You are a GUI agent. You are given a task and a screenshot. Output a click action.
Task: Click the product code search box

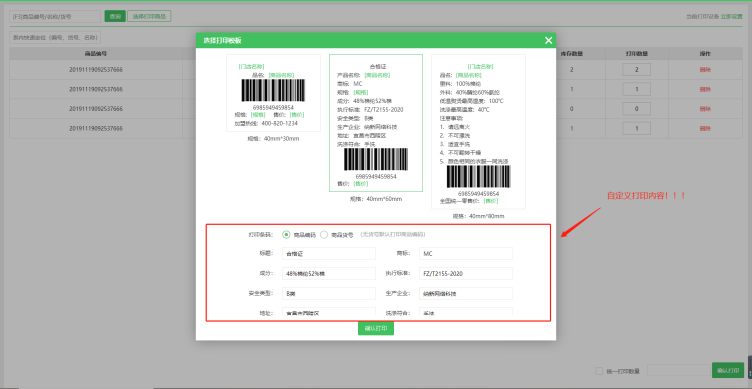55,16
